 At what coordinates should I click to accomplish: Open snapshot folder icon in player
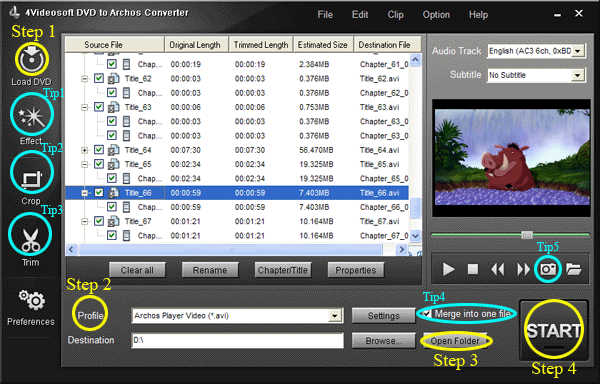click(x=573, y=269)
